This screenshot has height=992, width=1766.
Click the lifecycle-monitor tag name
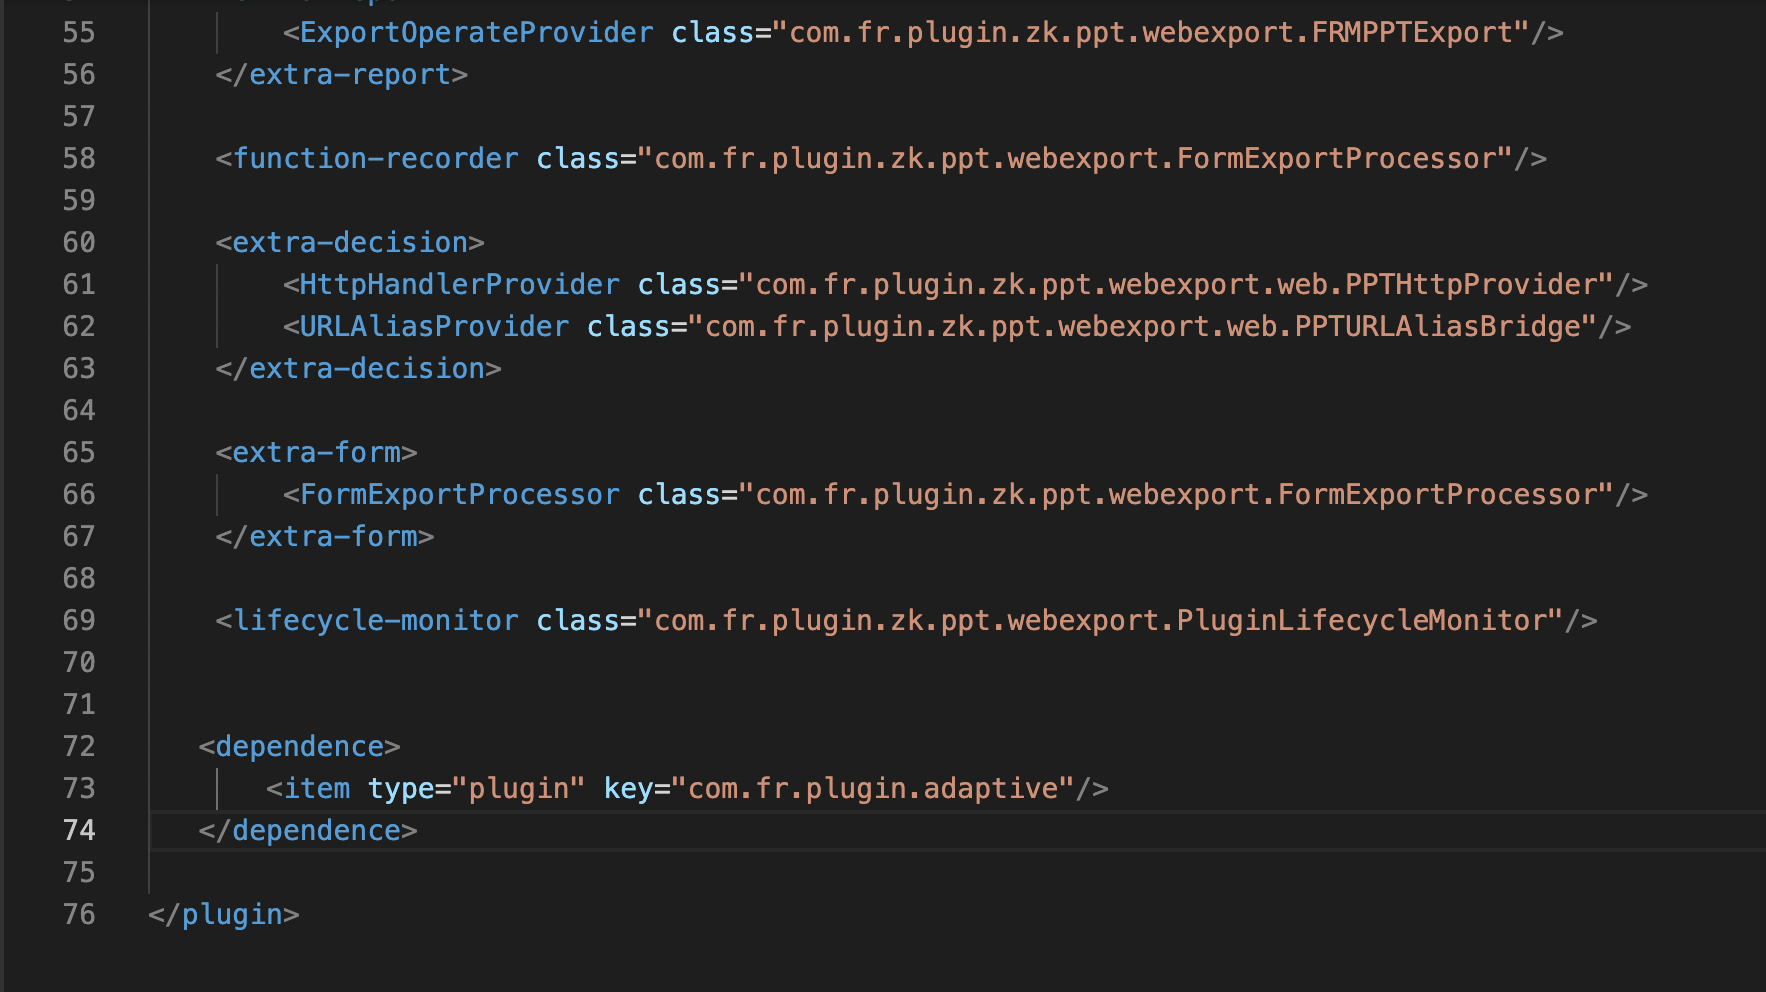coord(375,620)
